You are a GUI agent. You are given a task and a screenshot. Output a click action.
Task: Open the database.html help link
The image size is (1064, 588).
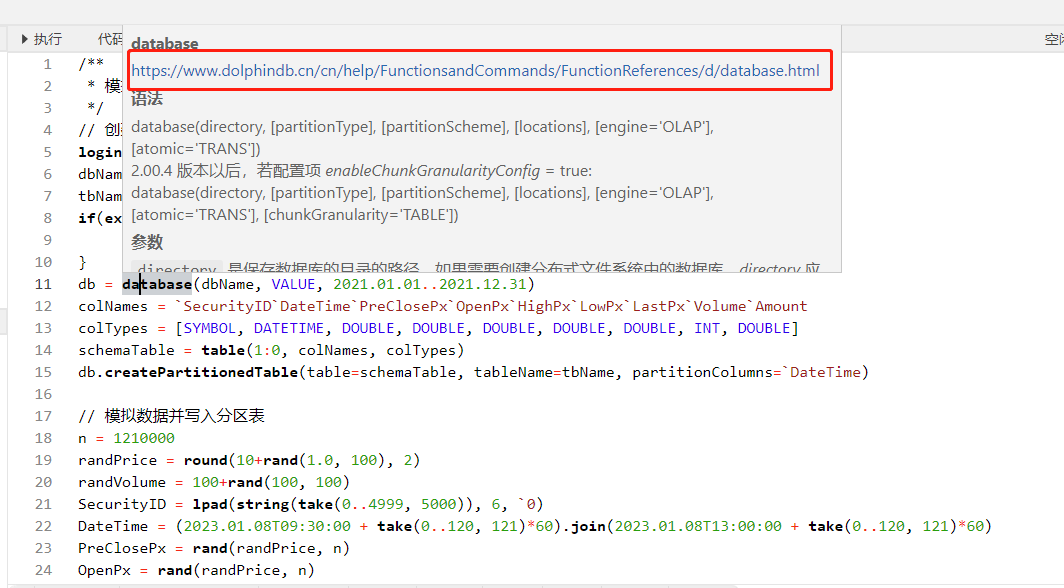(x=475, y=71)
